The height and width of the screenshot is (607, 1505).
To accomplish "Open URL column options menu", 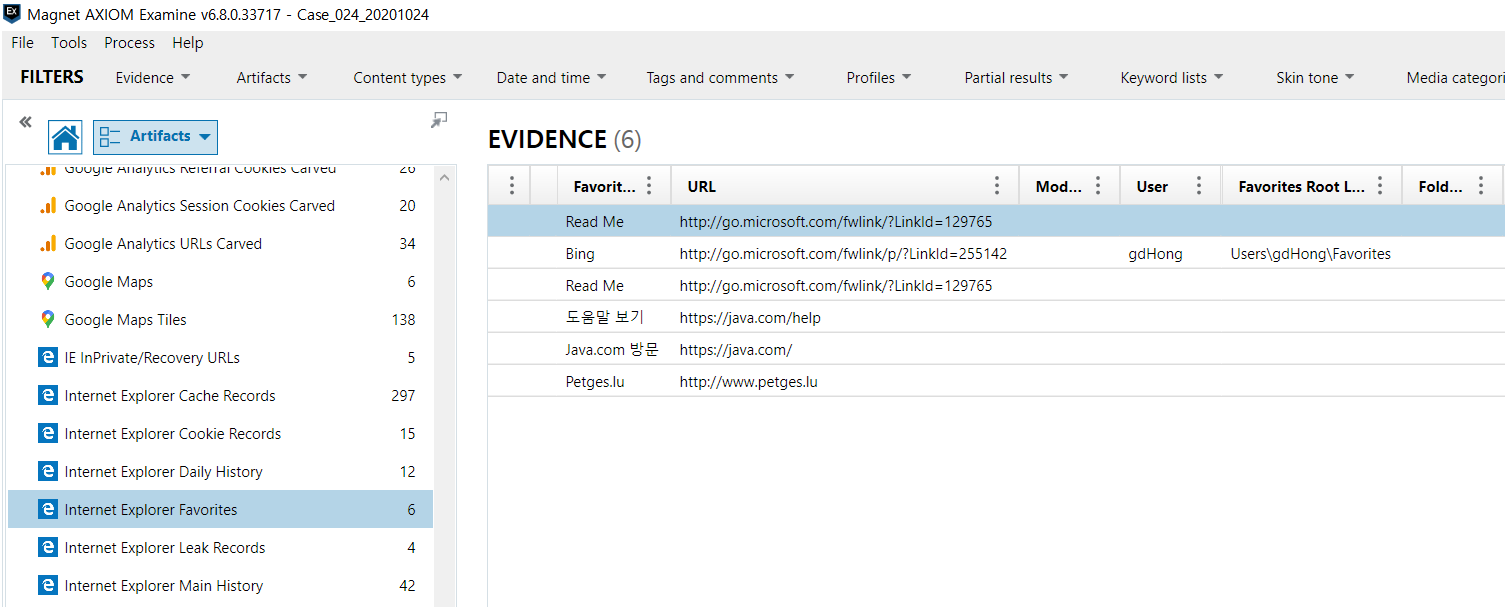I will [997, 186].
